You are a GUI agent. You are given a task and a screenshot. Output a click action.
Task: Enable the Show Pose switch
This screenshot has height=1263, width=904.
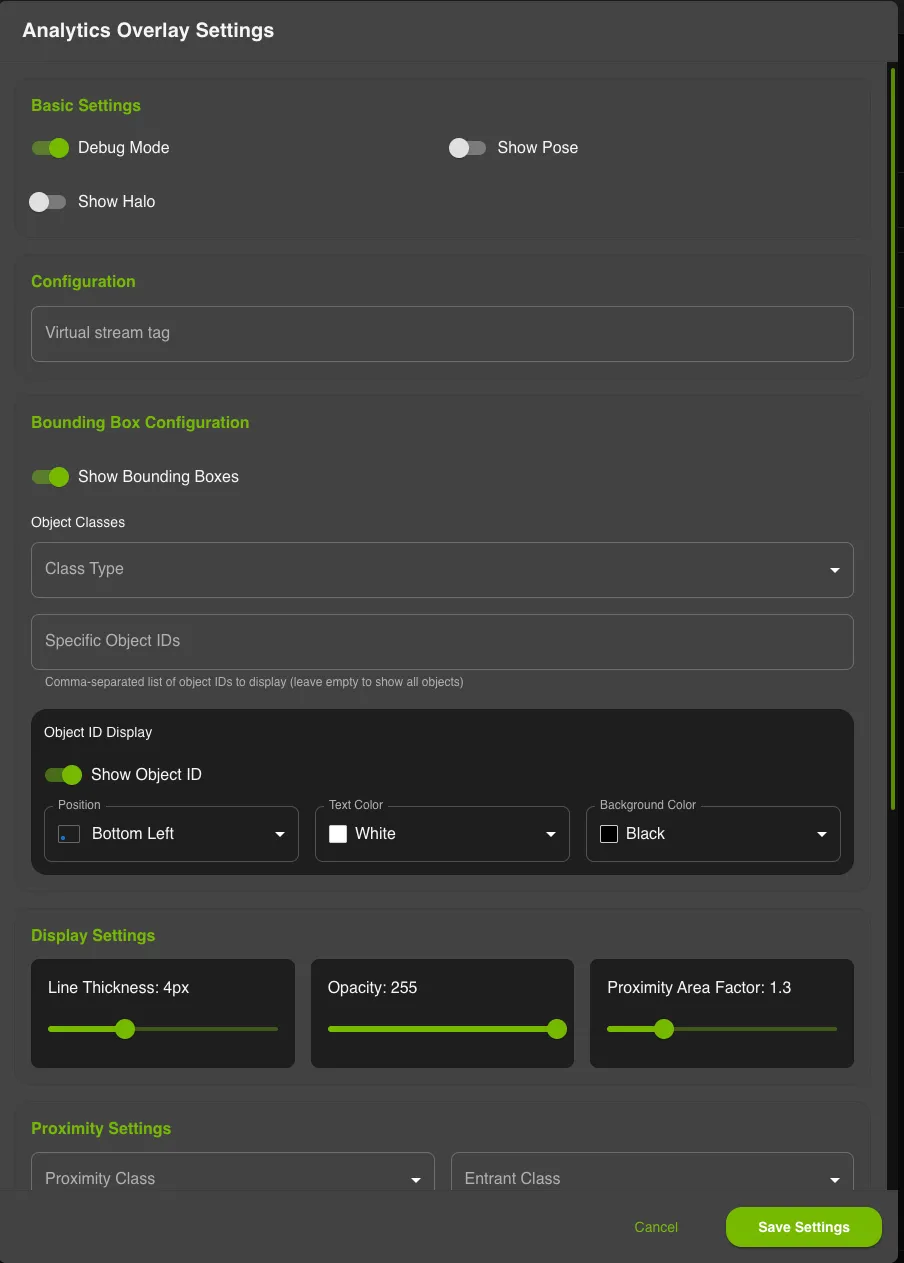(x=467, y=148)
